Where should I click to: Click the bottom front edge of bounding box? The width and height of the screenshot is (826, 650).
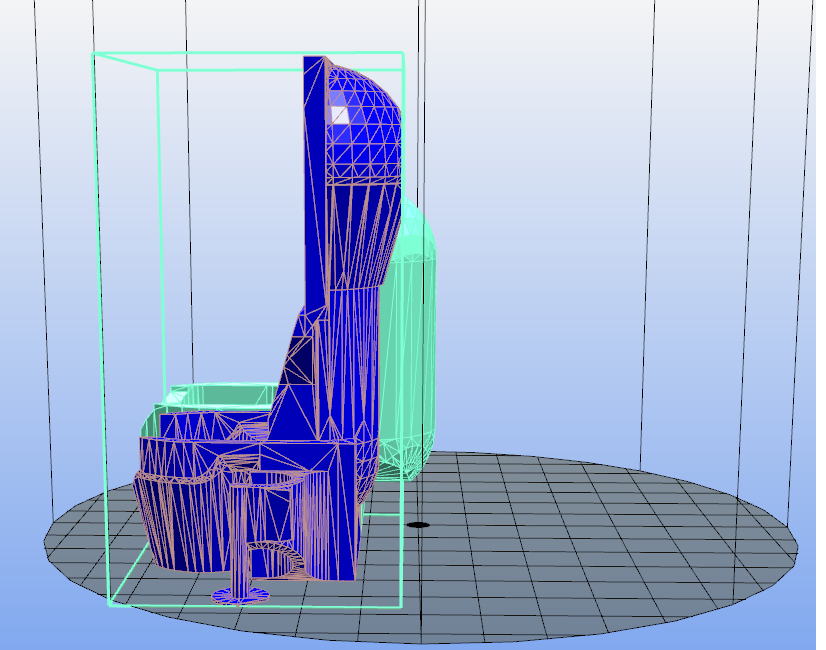click(250, 606)
